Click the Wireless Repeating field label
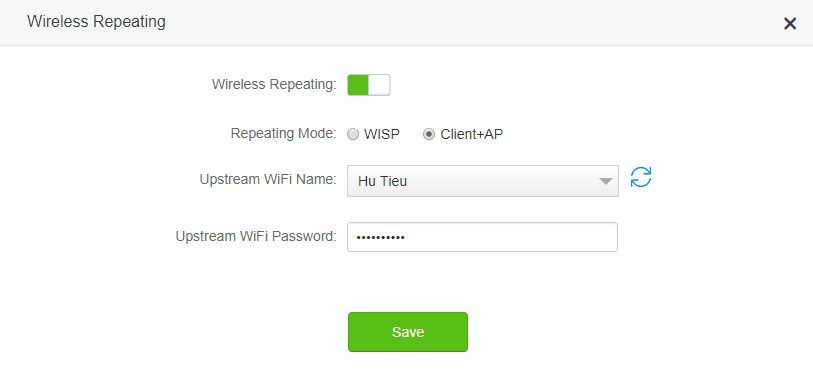This screenshot has height=378, width=813. click(274, 85)
